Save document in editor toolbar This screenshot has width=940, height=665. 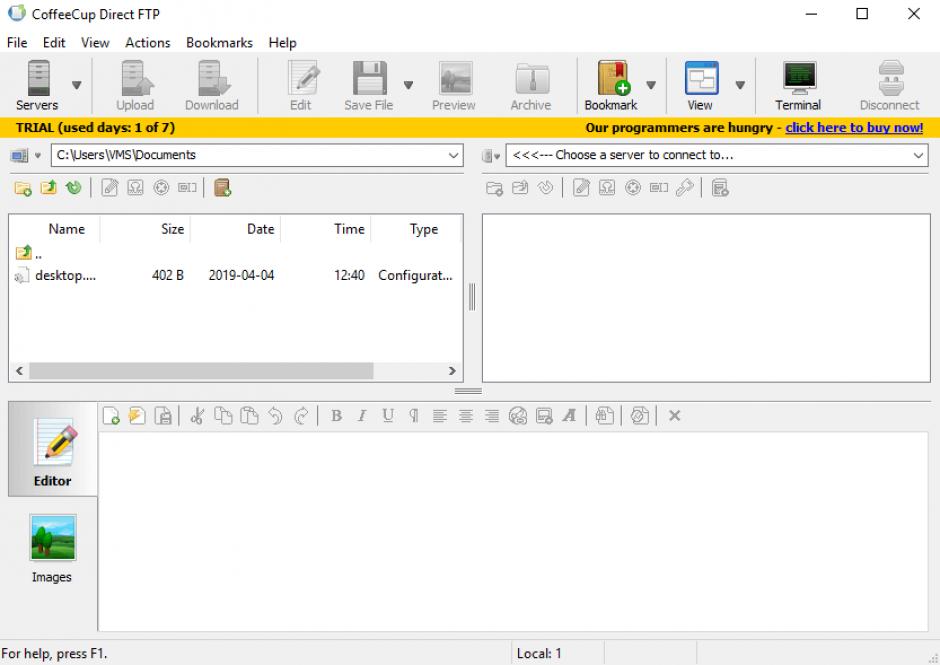click(163, 416)
